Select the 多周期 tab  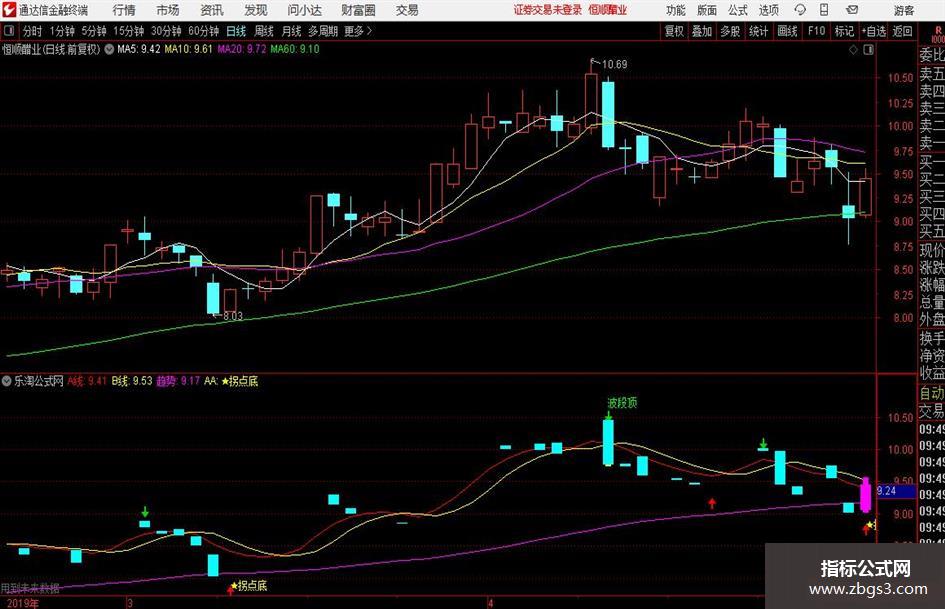[323, 31]
